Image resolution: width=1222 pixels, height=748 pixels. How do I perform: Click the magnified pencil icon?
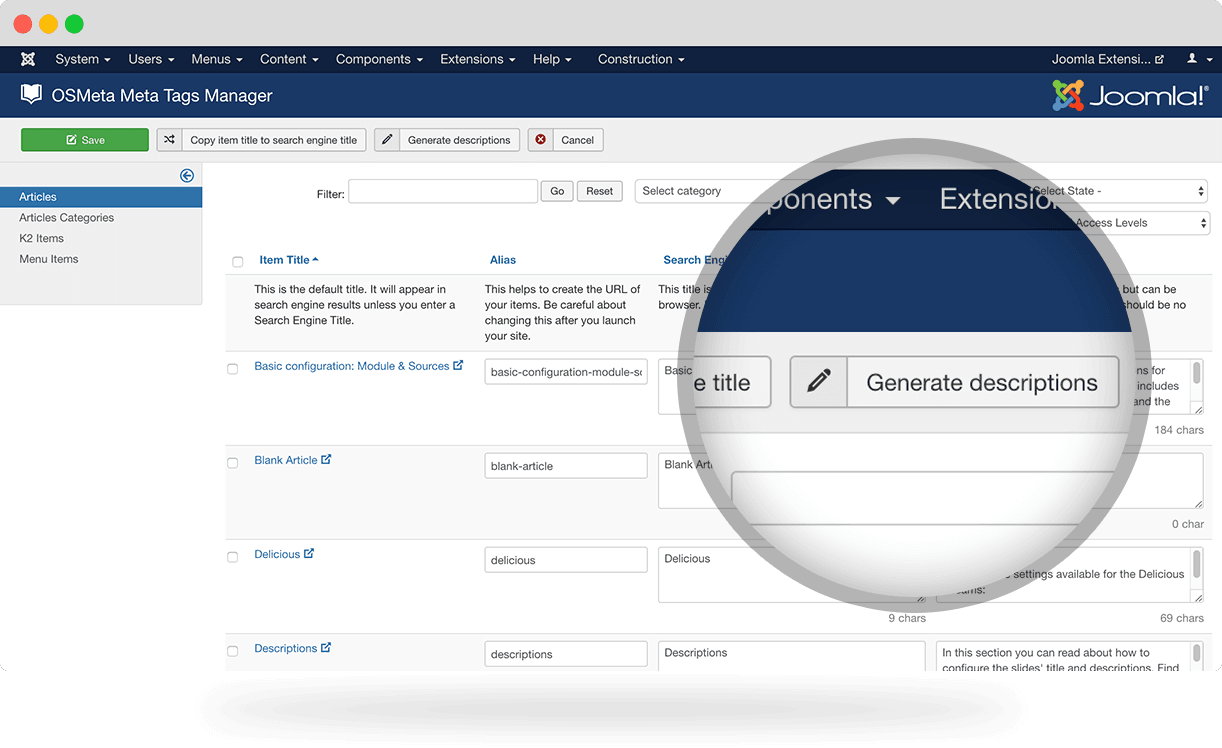point(819,382)
